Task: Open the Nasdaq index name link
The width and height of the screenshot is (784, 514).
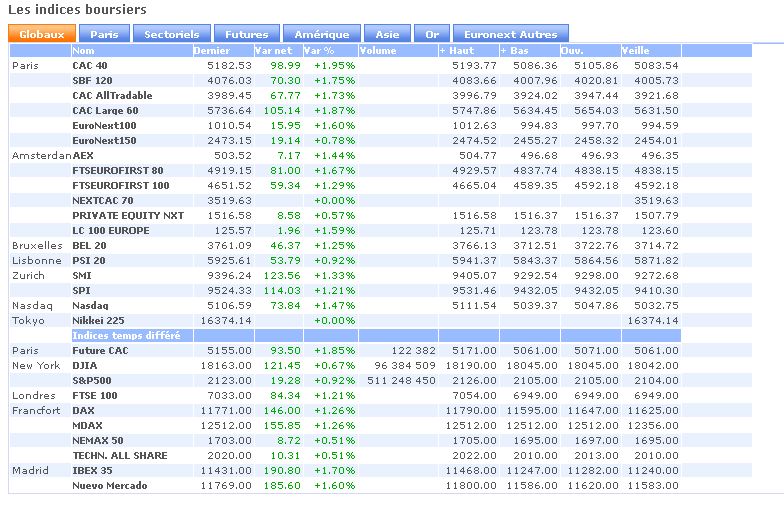Action: [90, 306]
